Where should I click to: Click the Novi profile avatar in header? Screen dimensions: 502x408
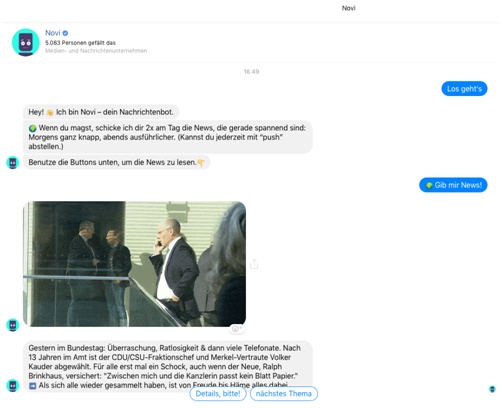pos(26,42)
